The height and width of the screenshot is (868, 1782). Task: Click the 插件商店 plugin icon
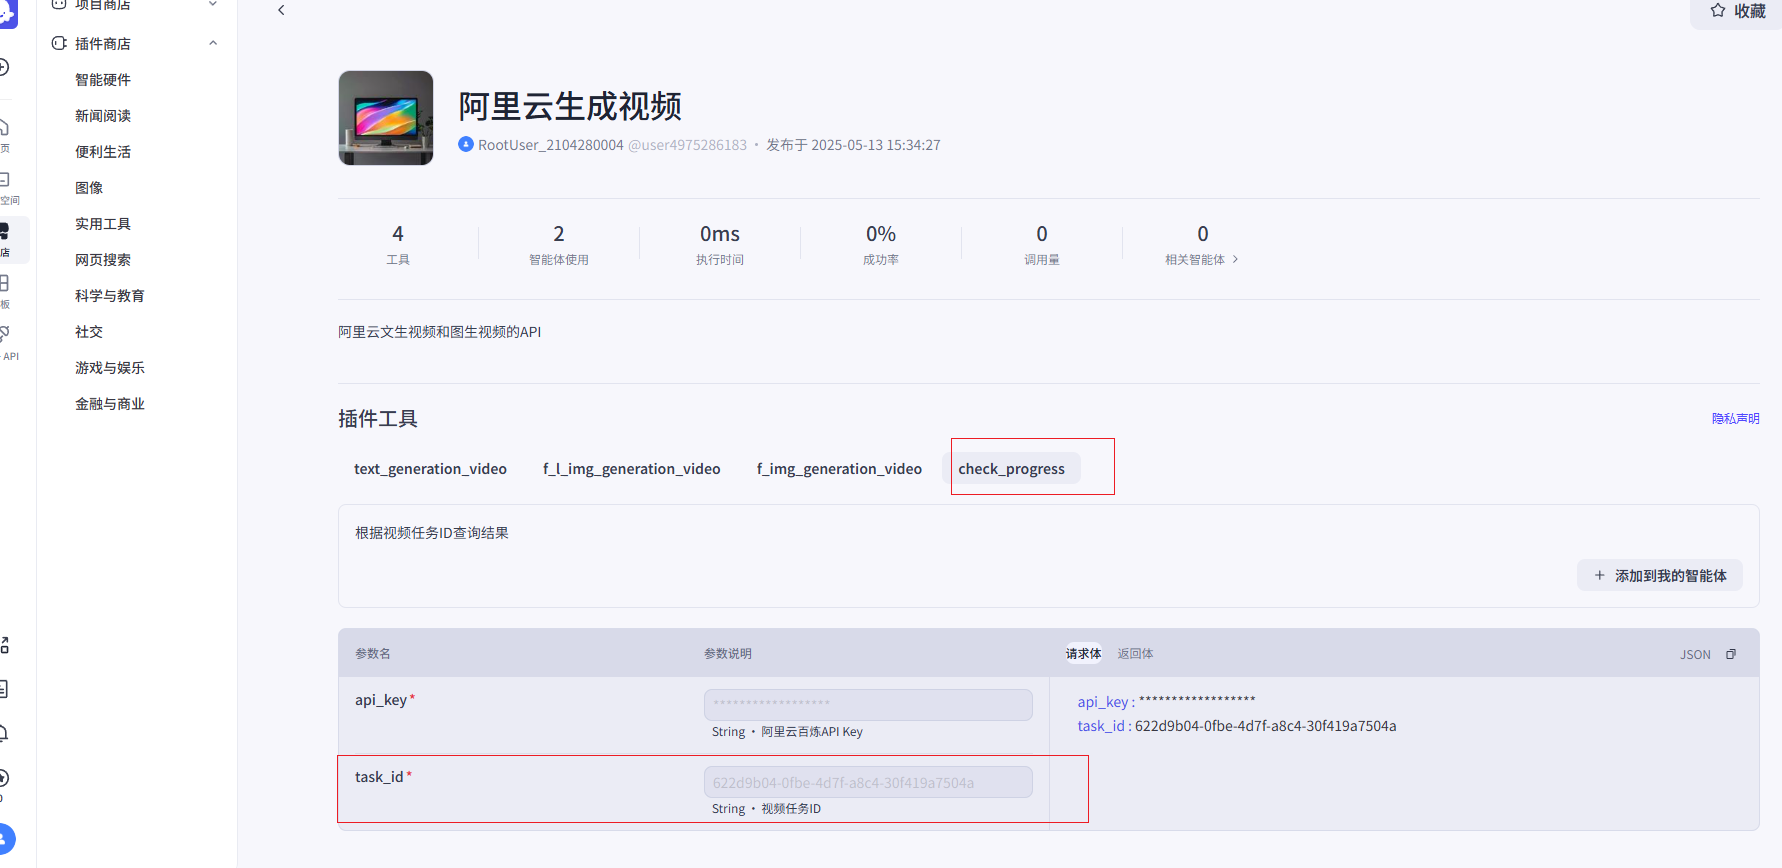(x=59, y=43)
